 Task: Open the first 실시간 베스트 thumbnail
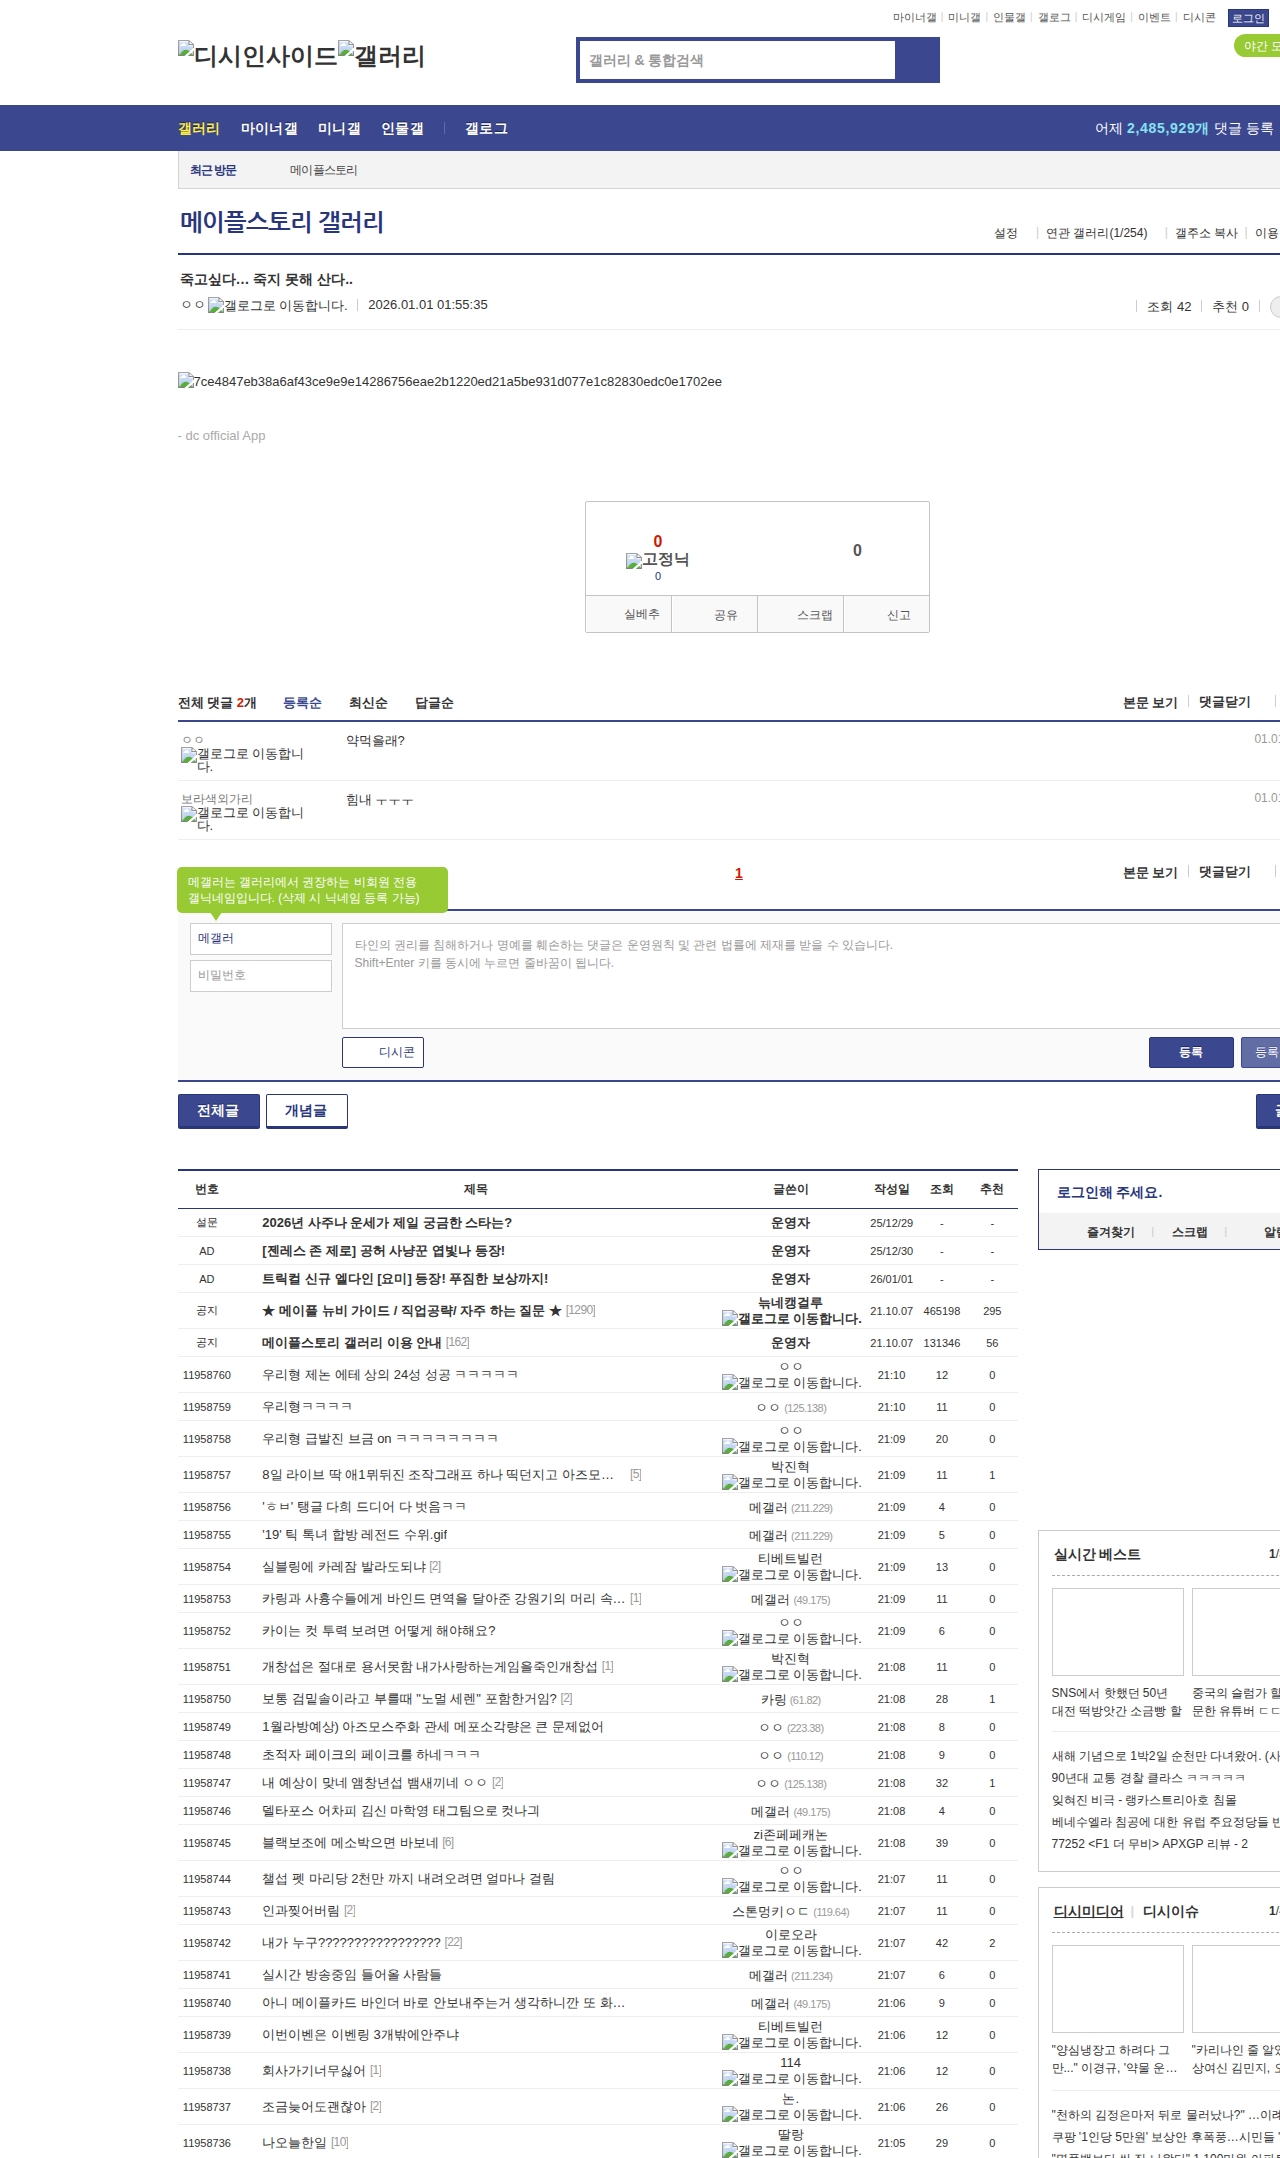coord(1117,1631)
